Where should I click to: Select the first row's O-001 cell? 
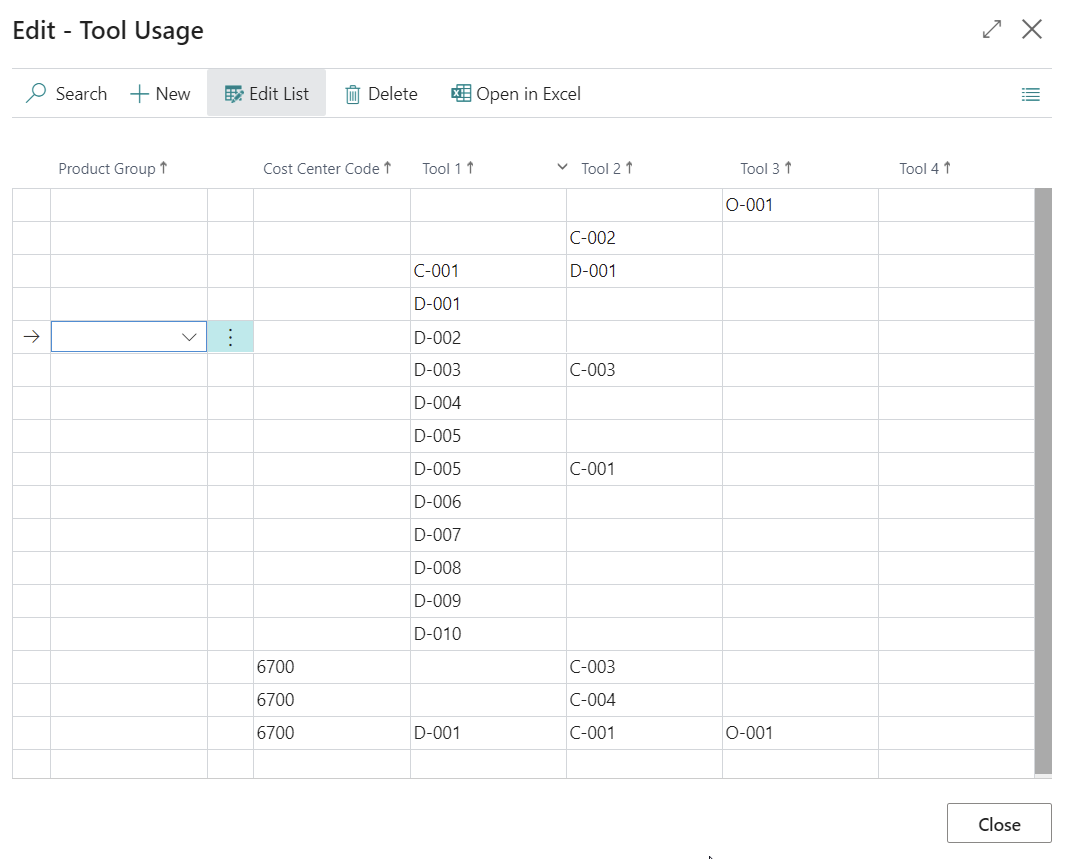[x=749, y=205]
